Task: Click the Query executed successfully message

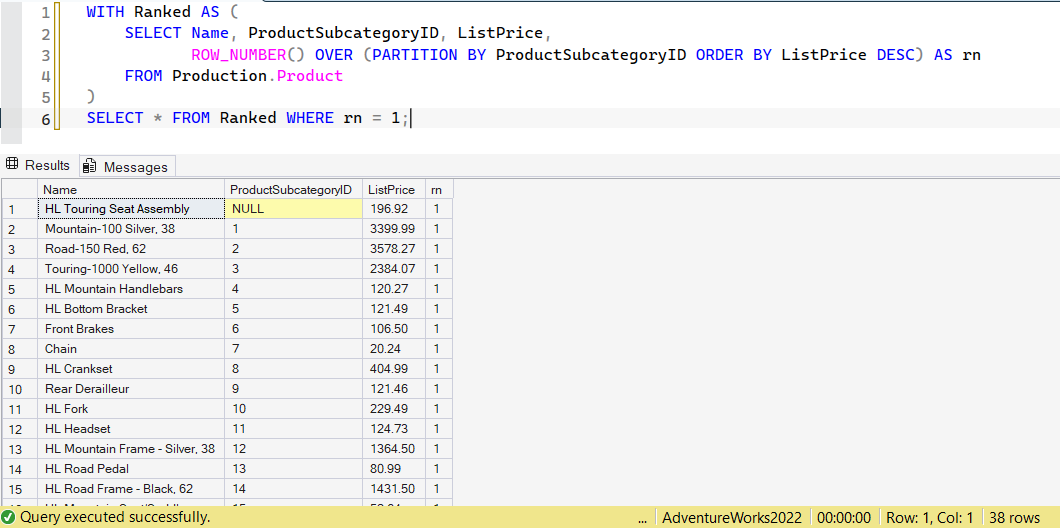Action: pyautogui.click(x=115, y=517)
